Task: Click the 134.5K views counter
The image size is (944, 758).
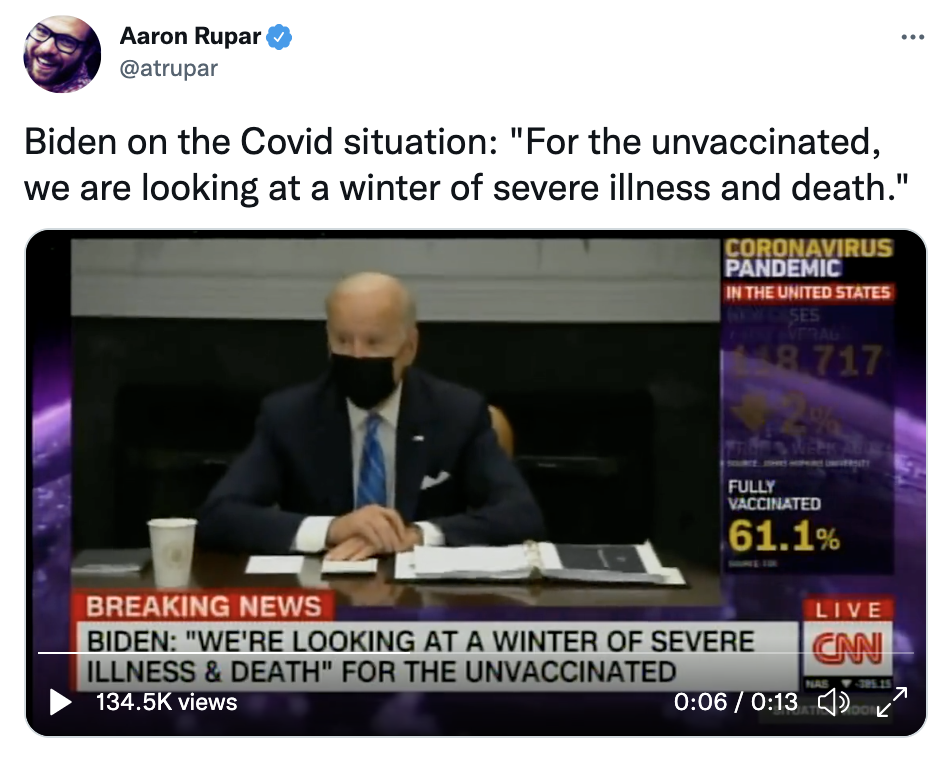Action: pos(167,702)
